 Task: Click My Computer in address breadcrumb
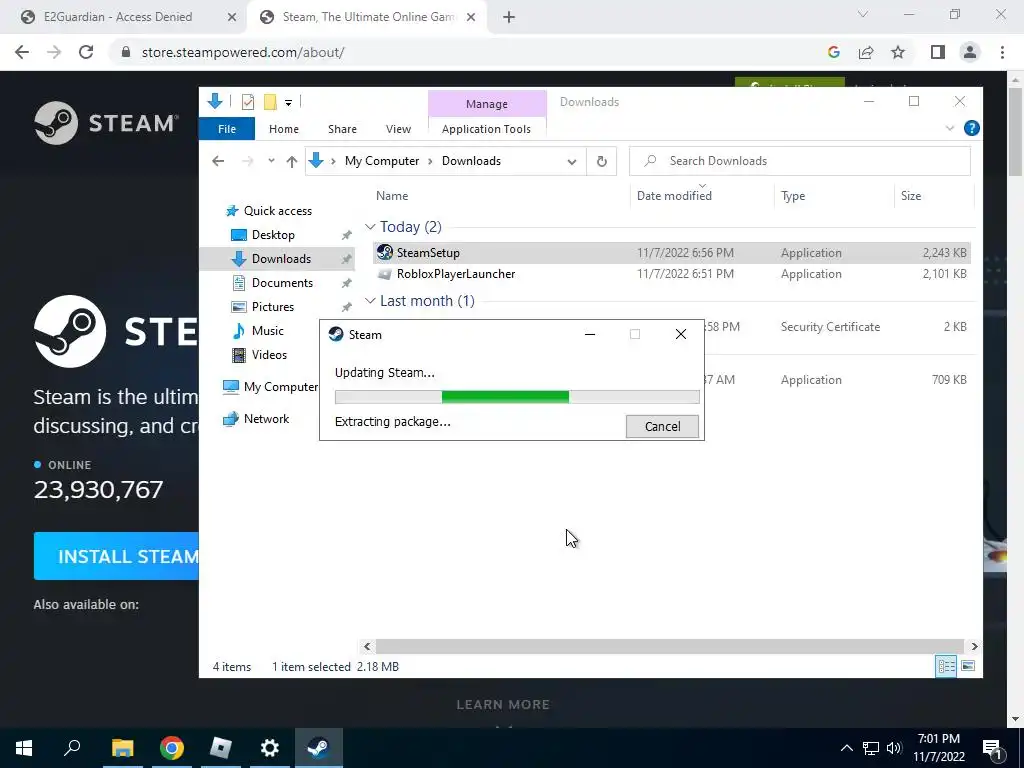click(382, 161)
